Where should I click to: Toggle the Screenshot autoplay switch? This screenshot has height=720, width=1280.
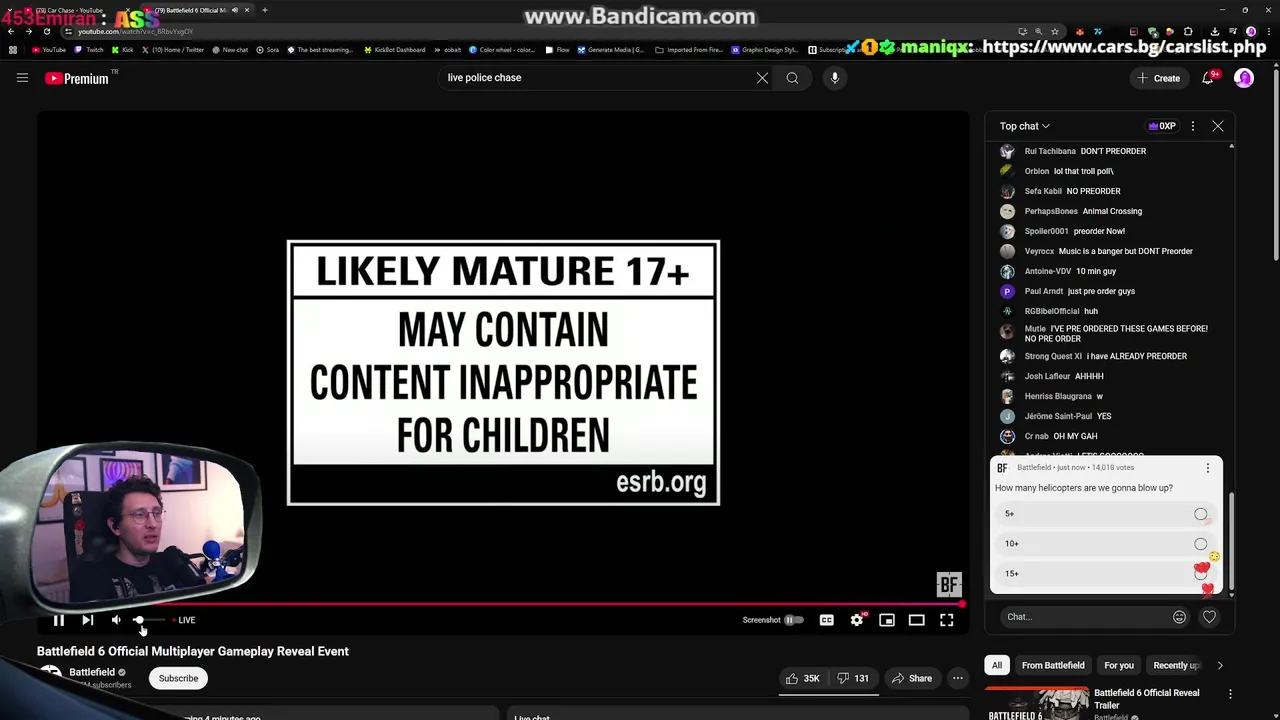[794, 620]
